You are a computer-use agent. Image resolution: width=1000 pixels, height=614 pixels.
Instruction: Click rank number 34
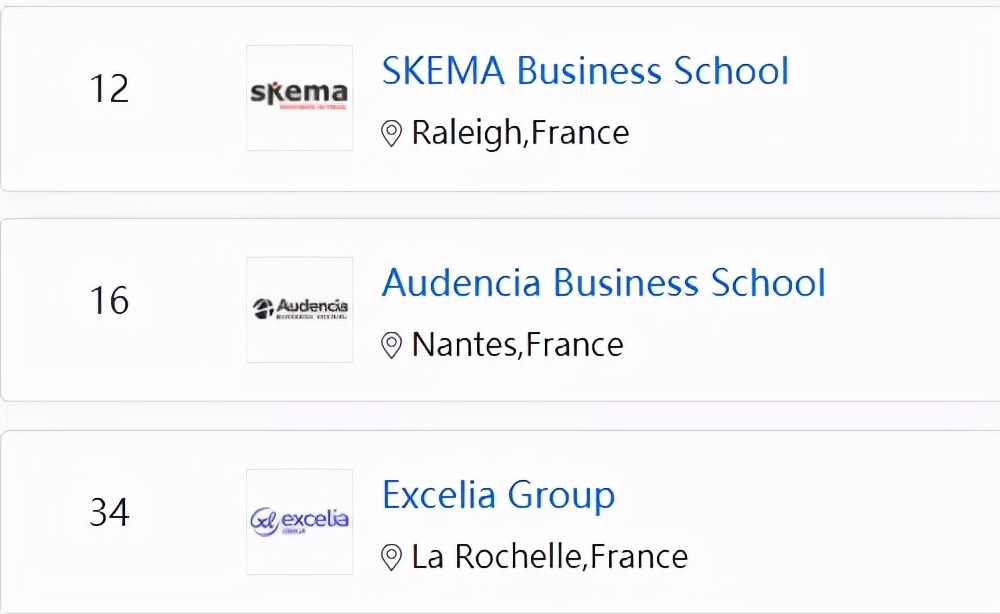coord(109,513)
